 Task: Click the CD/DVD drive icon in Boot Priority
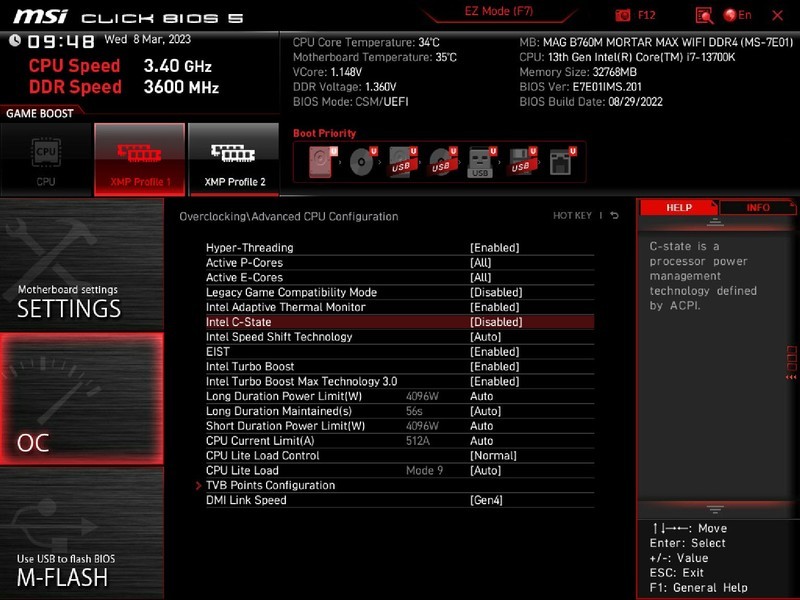point(362,162)
